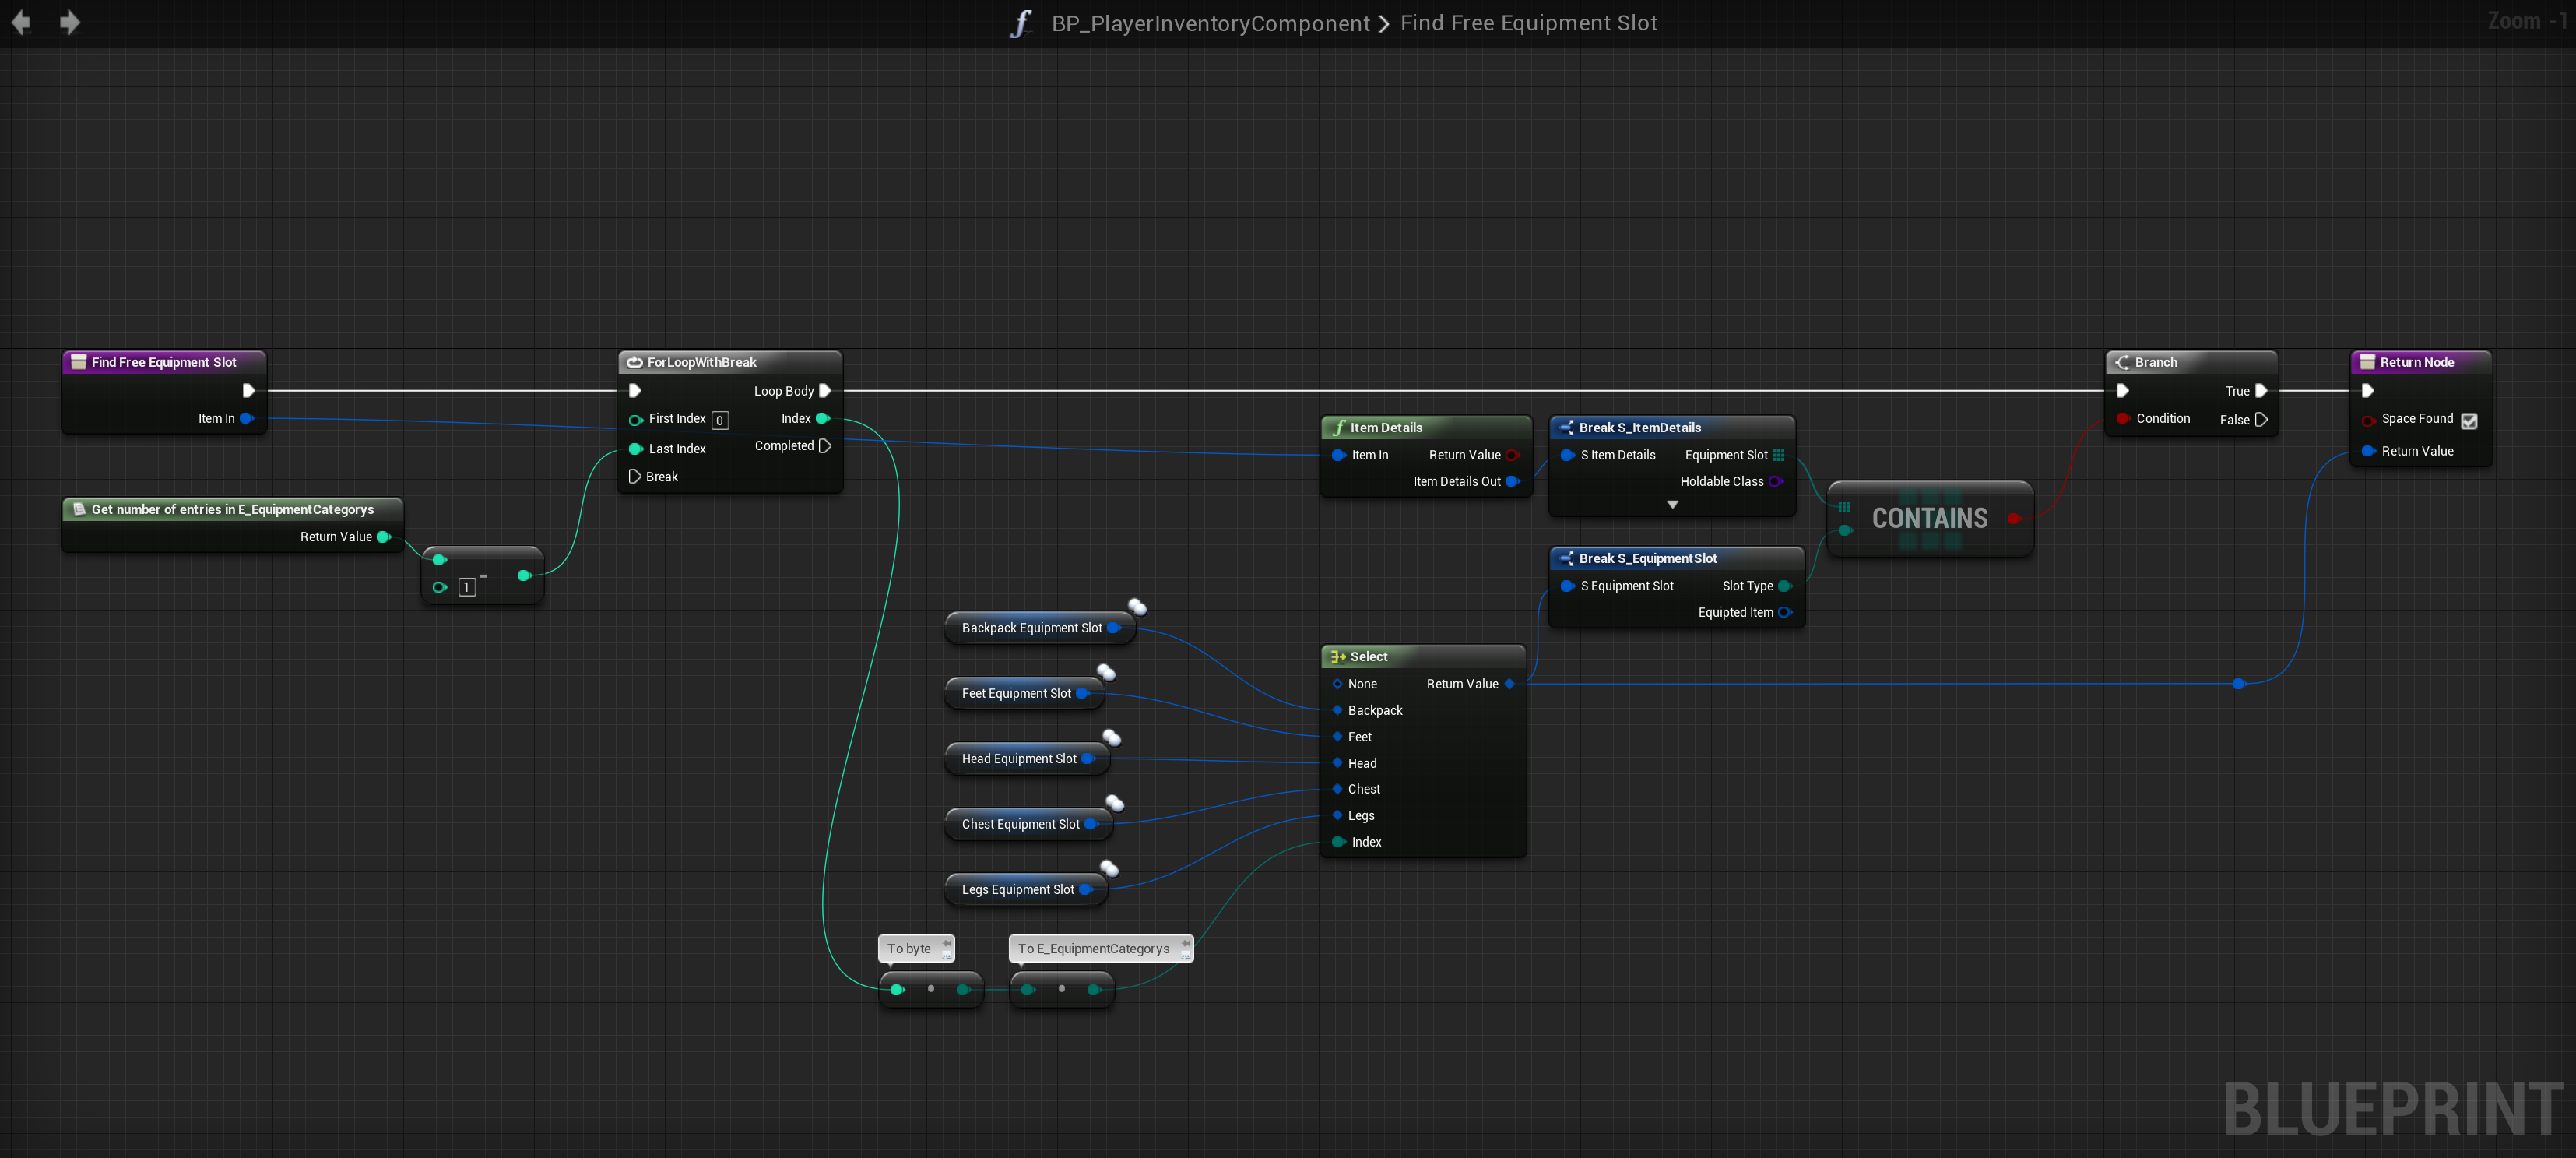Click the back navigation arrow
The width and height of the screenshot is (2576, 1158).
tap(21, 22)
